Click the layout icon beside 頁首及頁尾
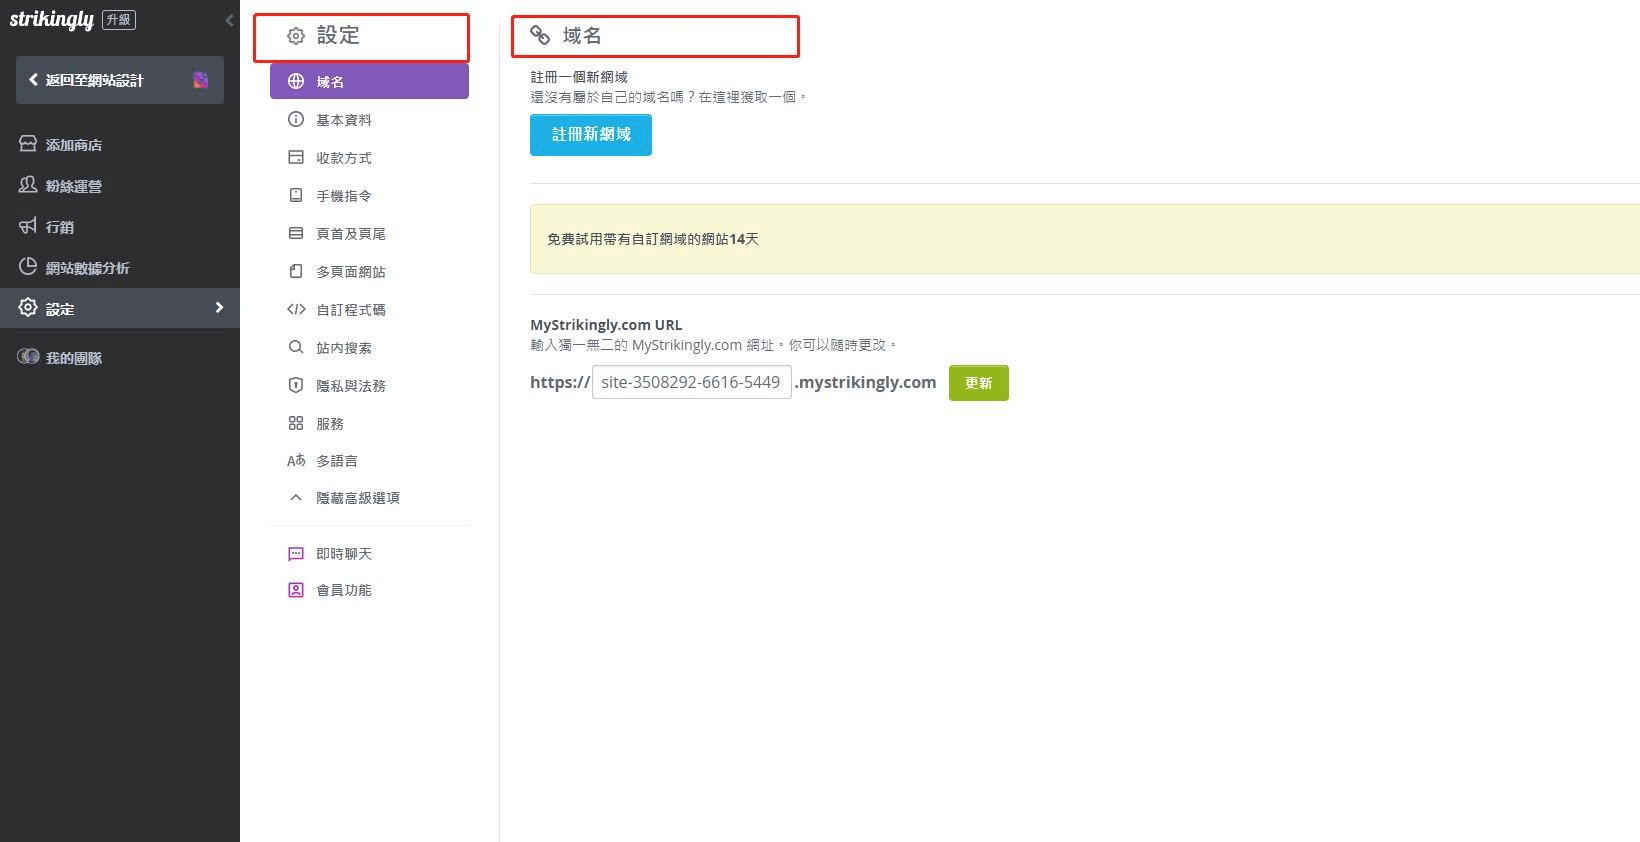 296,233
